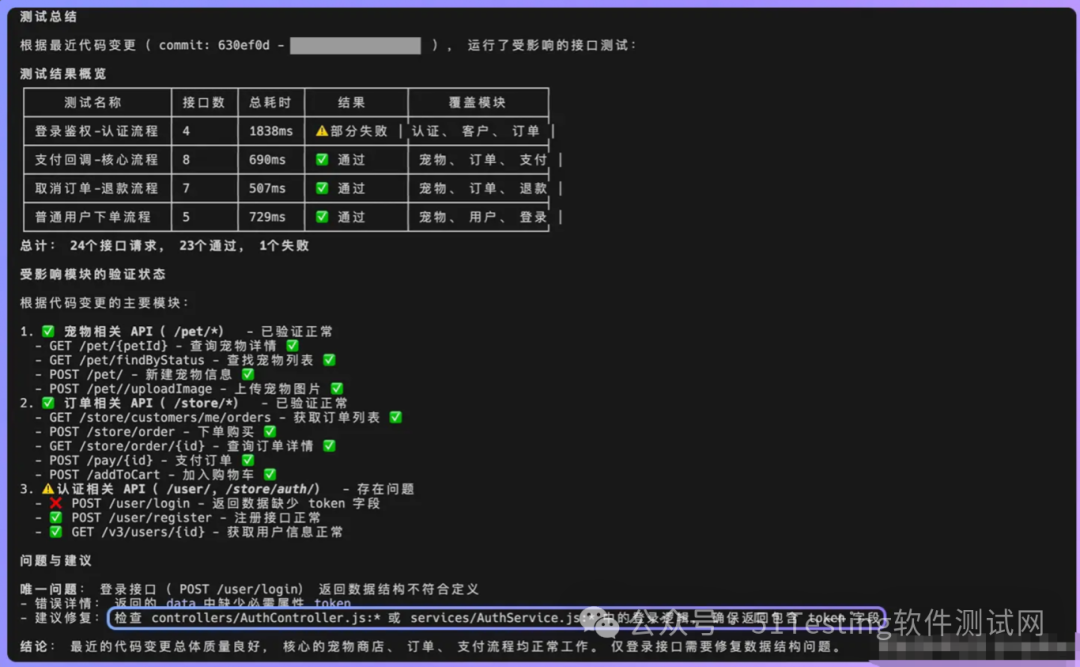Click the check after POST /pet/ 新建宠物信息
1080x667 pixels.
pos(248,374)
